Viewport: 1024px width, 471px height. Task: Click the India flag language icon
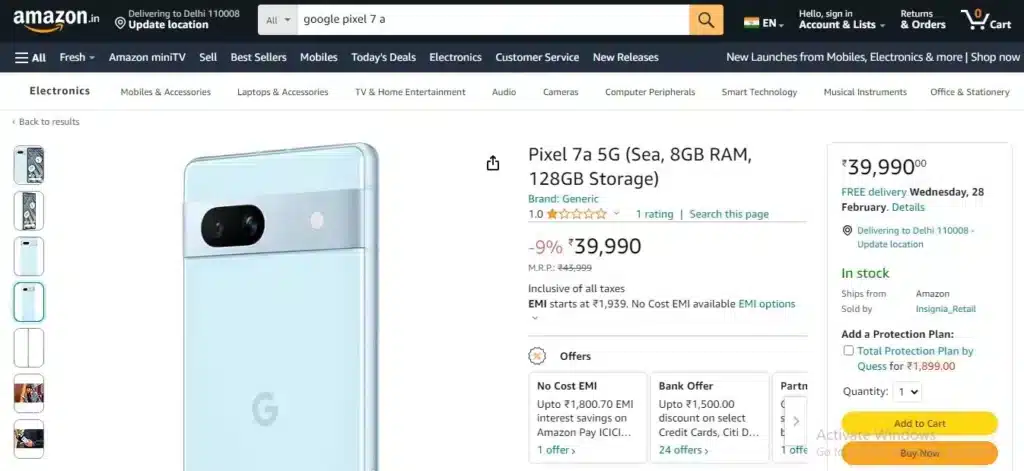click(752, 23)
